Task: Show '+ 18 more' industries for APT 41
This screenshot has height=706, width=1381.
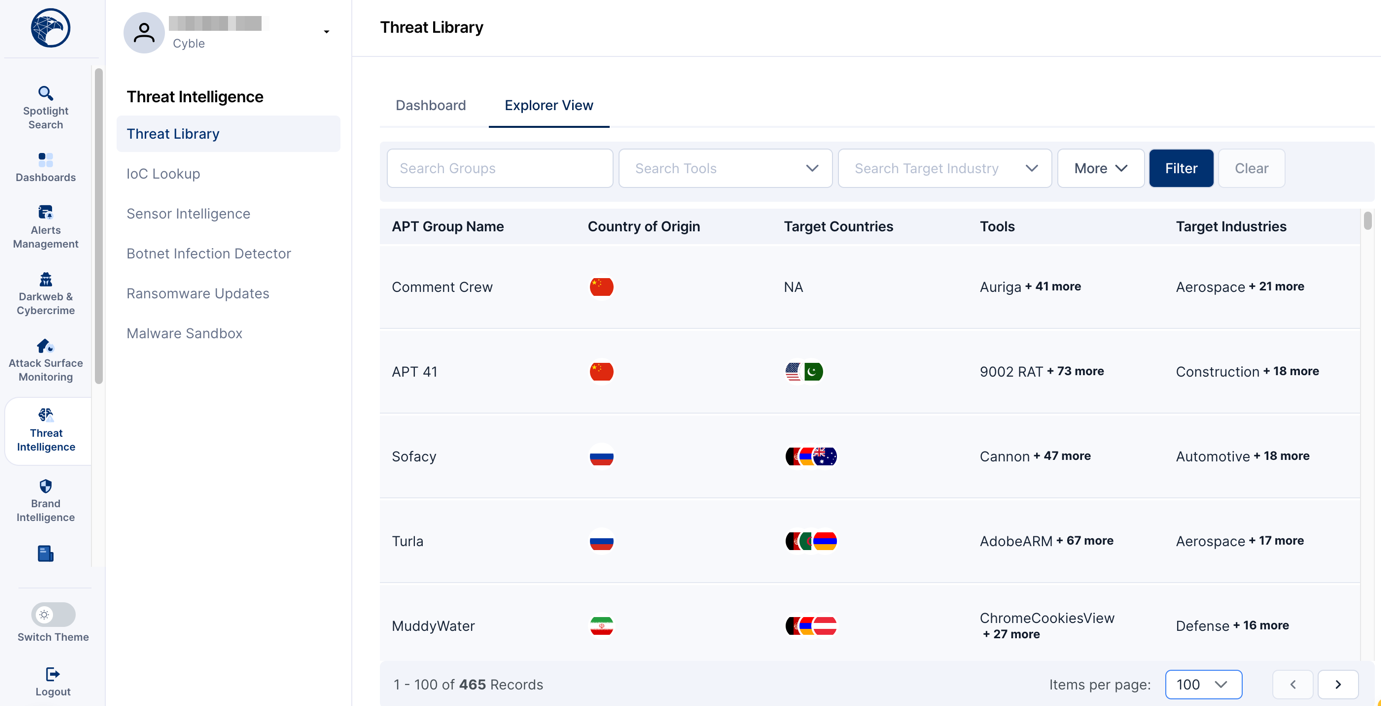Action: (1291, 372)
